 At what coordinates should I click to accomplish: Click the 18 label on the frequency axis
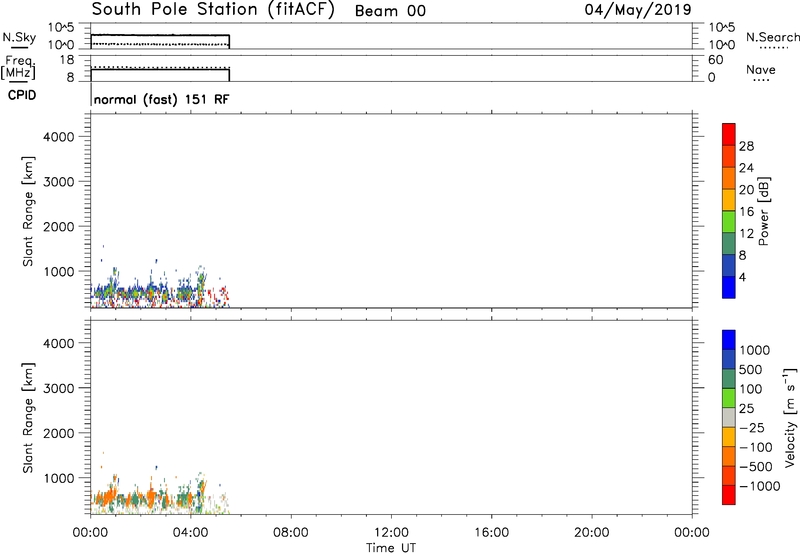pyautogui.click(x=67, y=60)
